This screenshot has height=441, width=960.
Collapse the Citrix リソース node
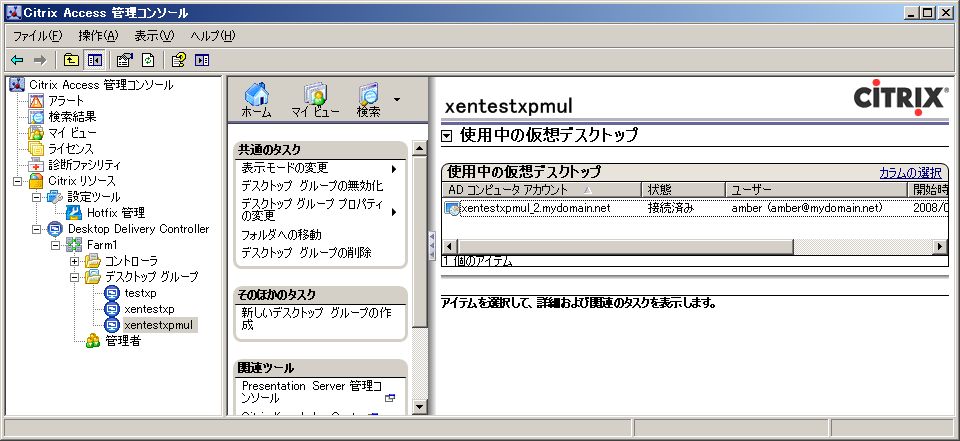point(17,181)
